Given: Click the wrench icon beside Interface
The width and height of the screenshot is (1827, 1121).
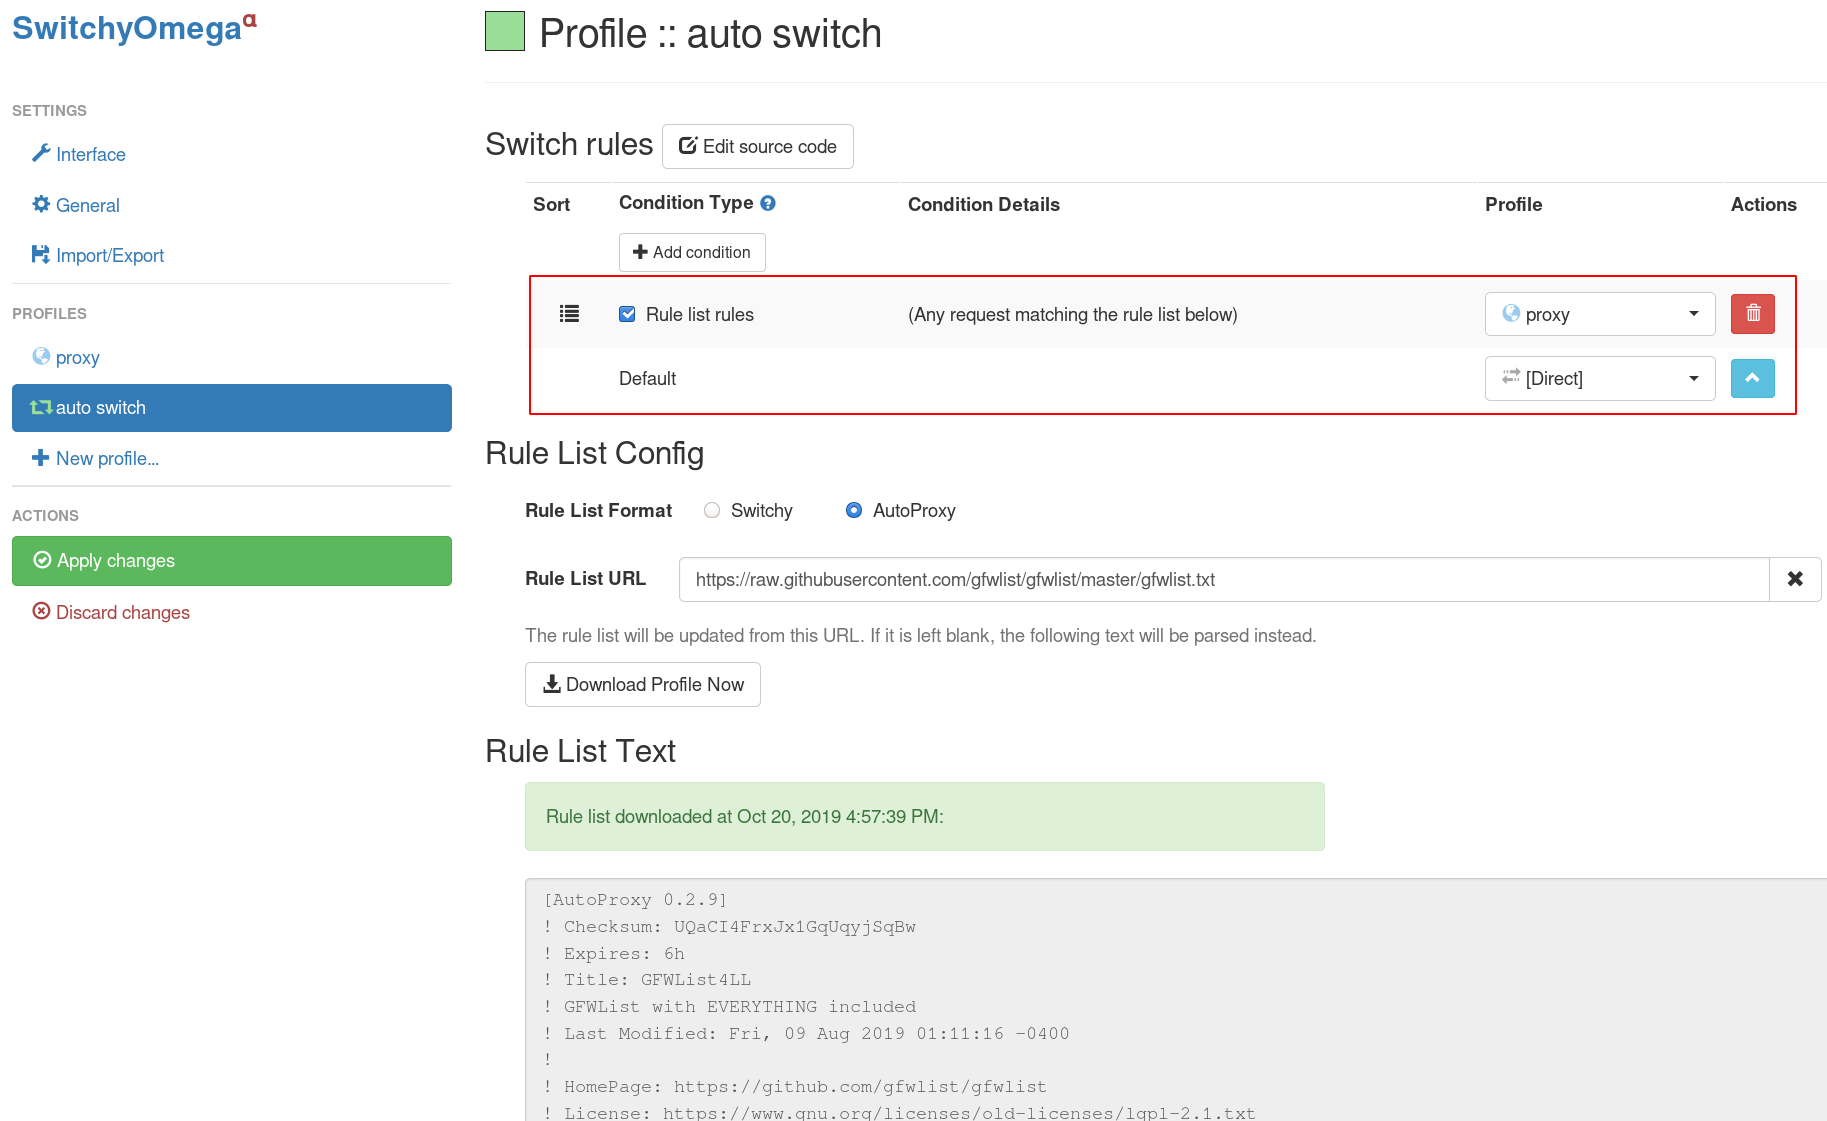Looking at the screenshot, I should point(42,153).
